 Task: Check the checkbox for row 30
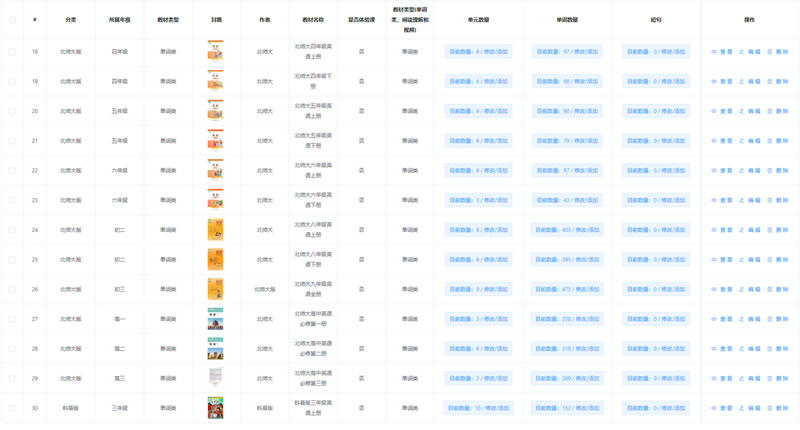(12, 408)
